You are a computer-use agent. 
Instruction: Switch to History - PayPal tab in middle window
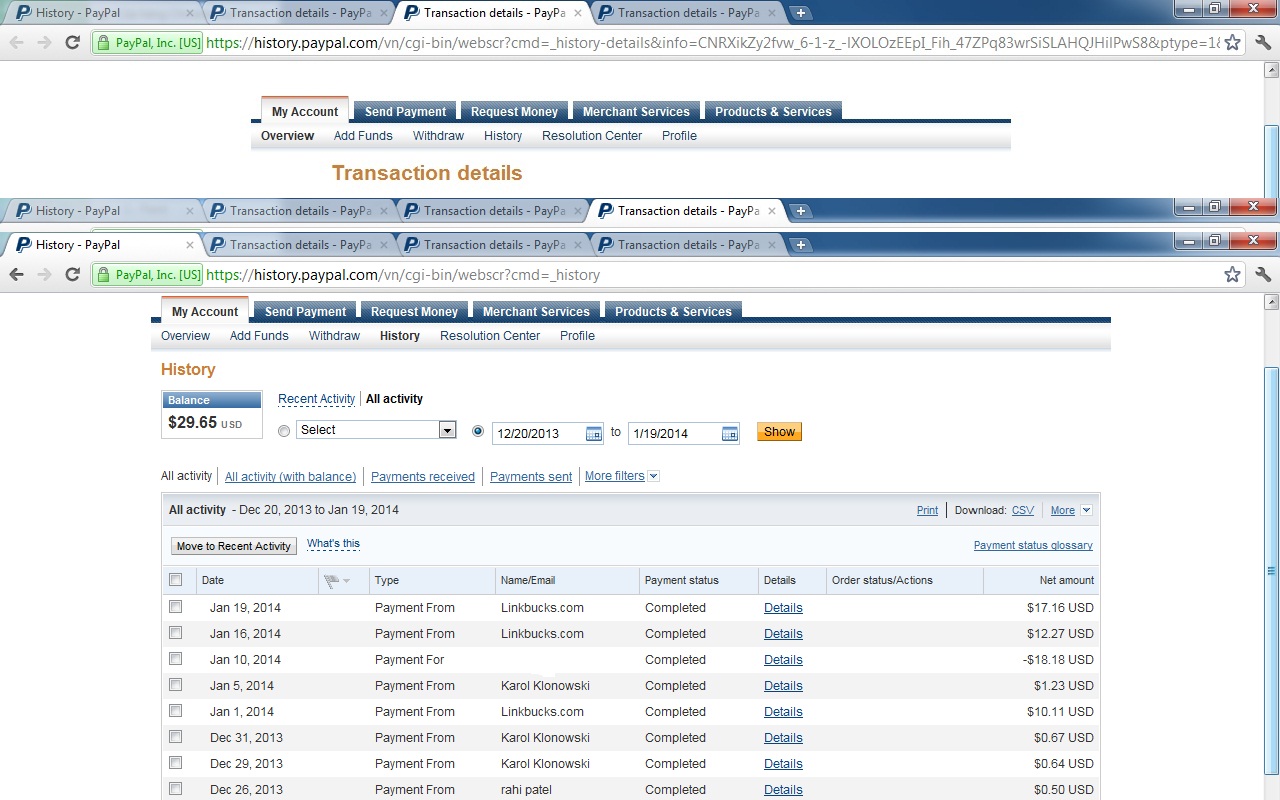tap(100, 211)
